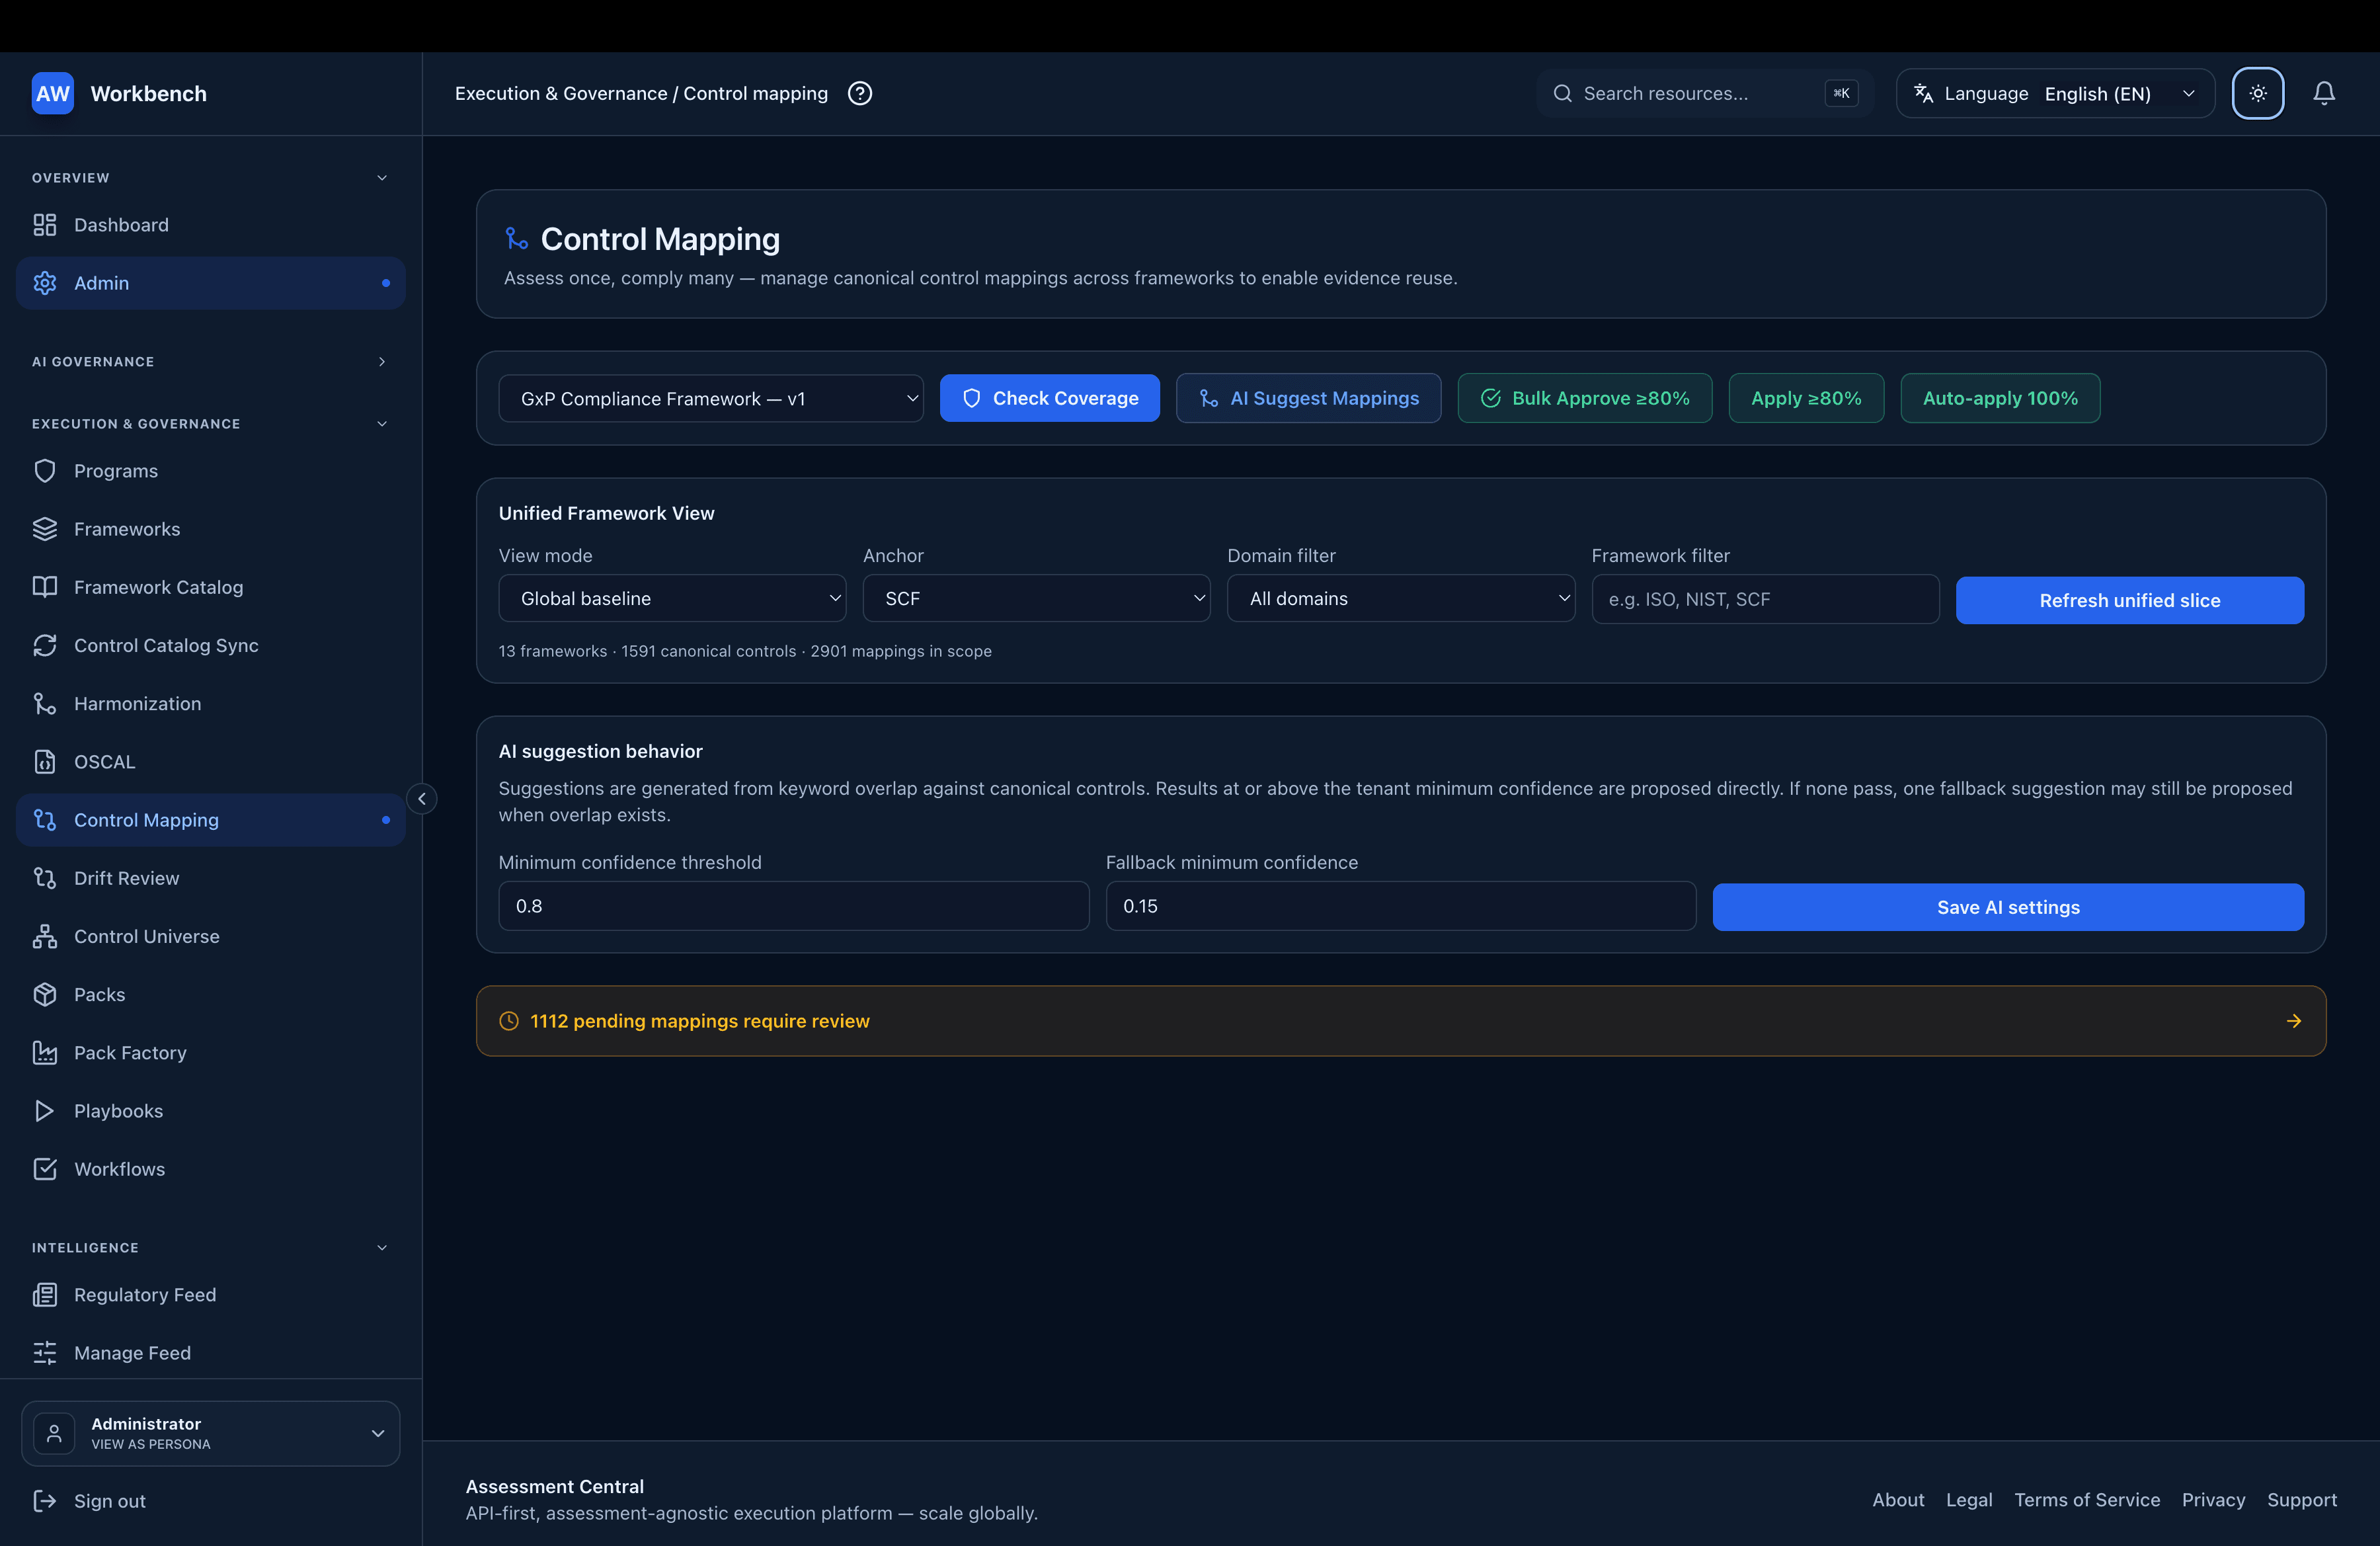Click the clock icon in pending mappings banner
This screenshot has height=1546, width=2380.
pyautogui.click(x=509, y=1021)
